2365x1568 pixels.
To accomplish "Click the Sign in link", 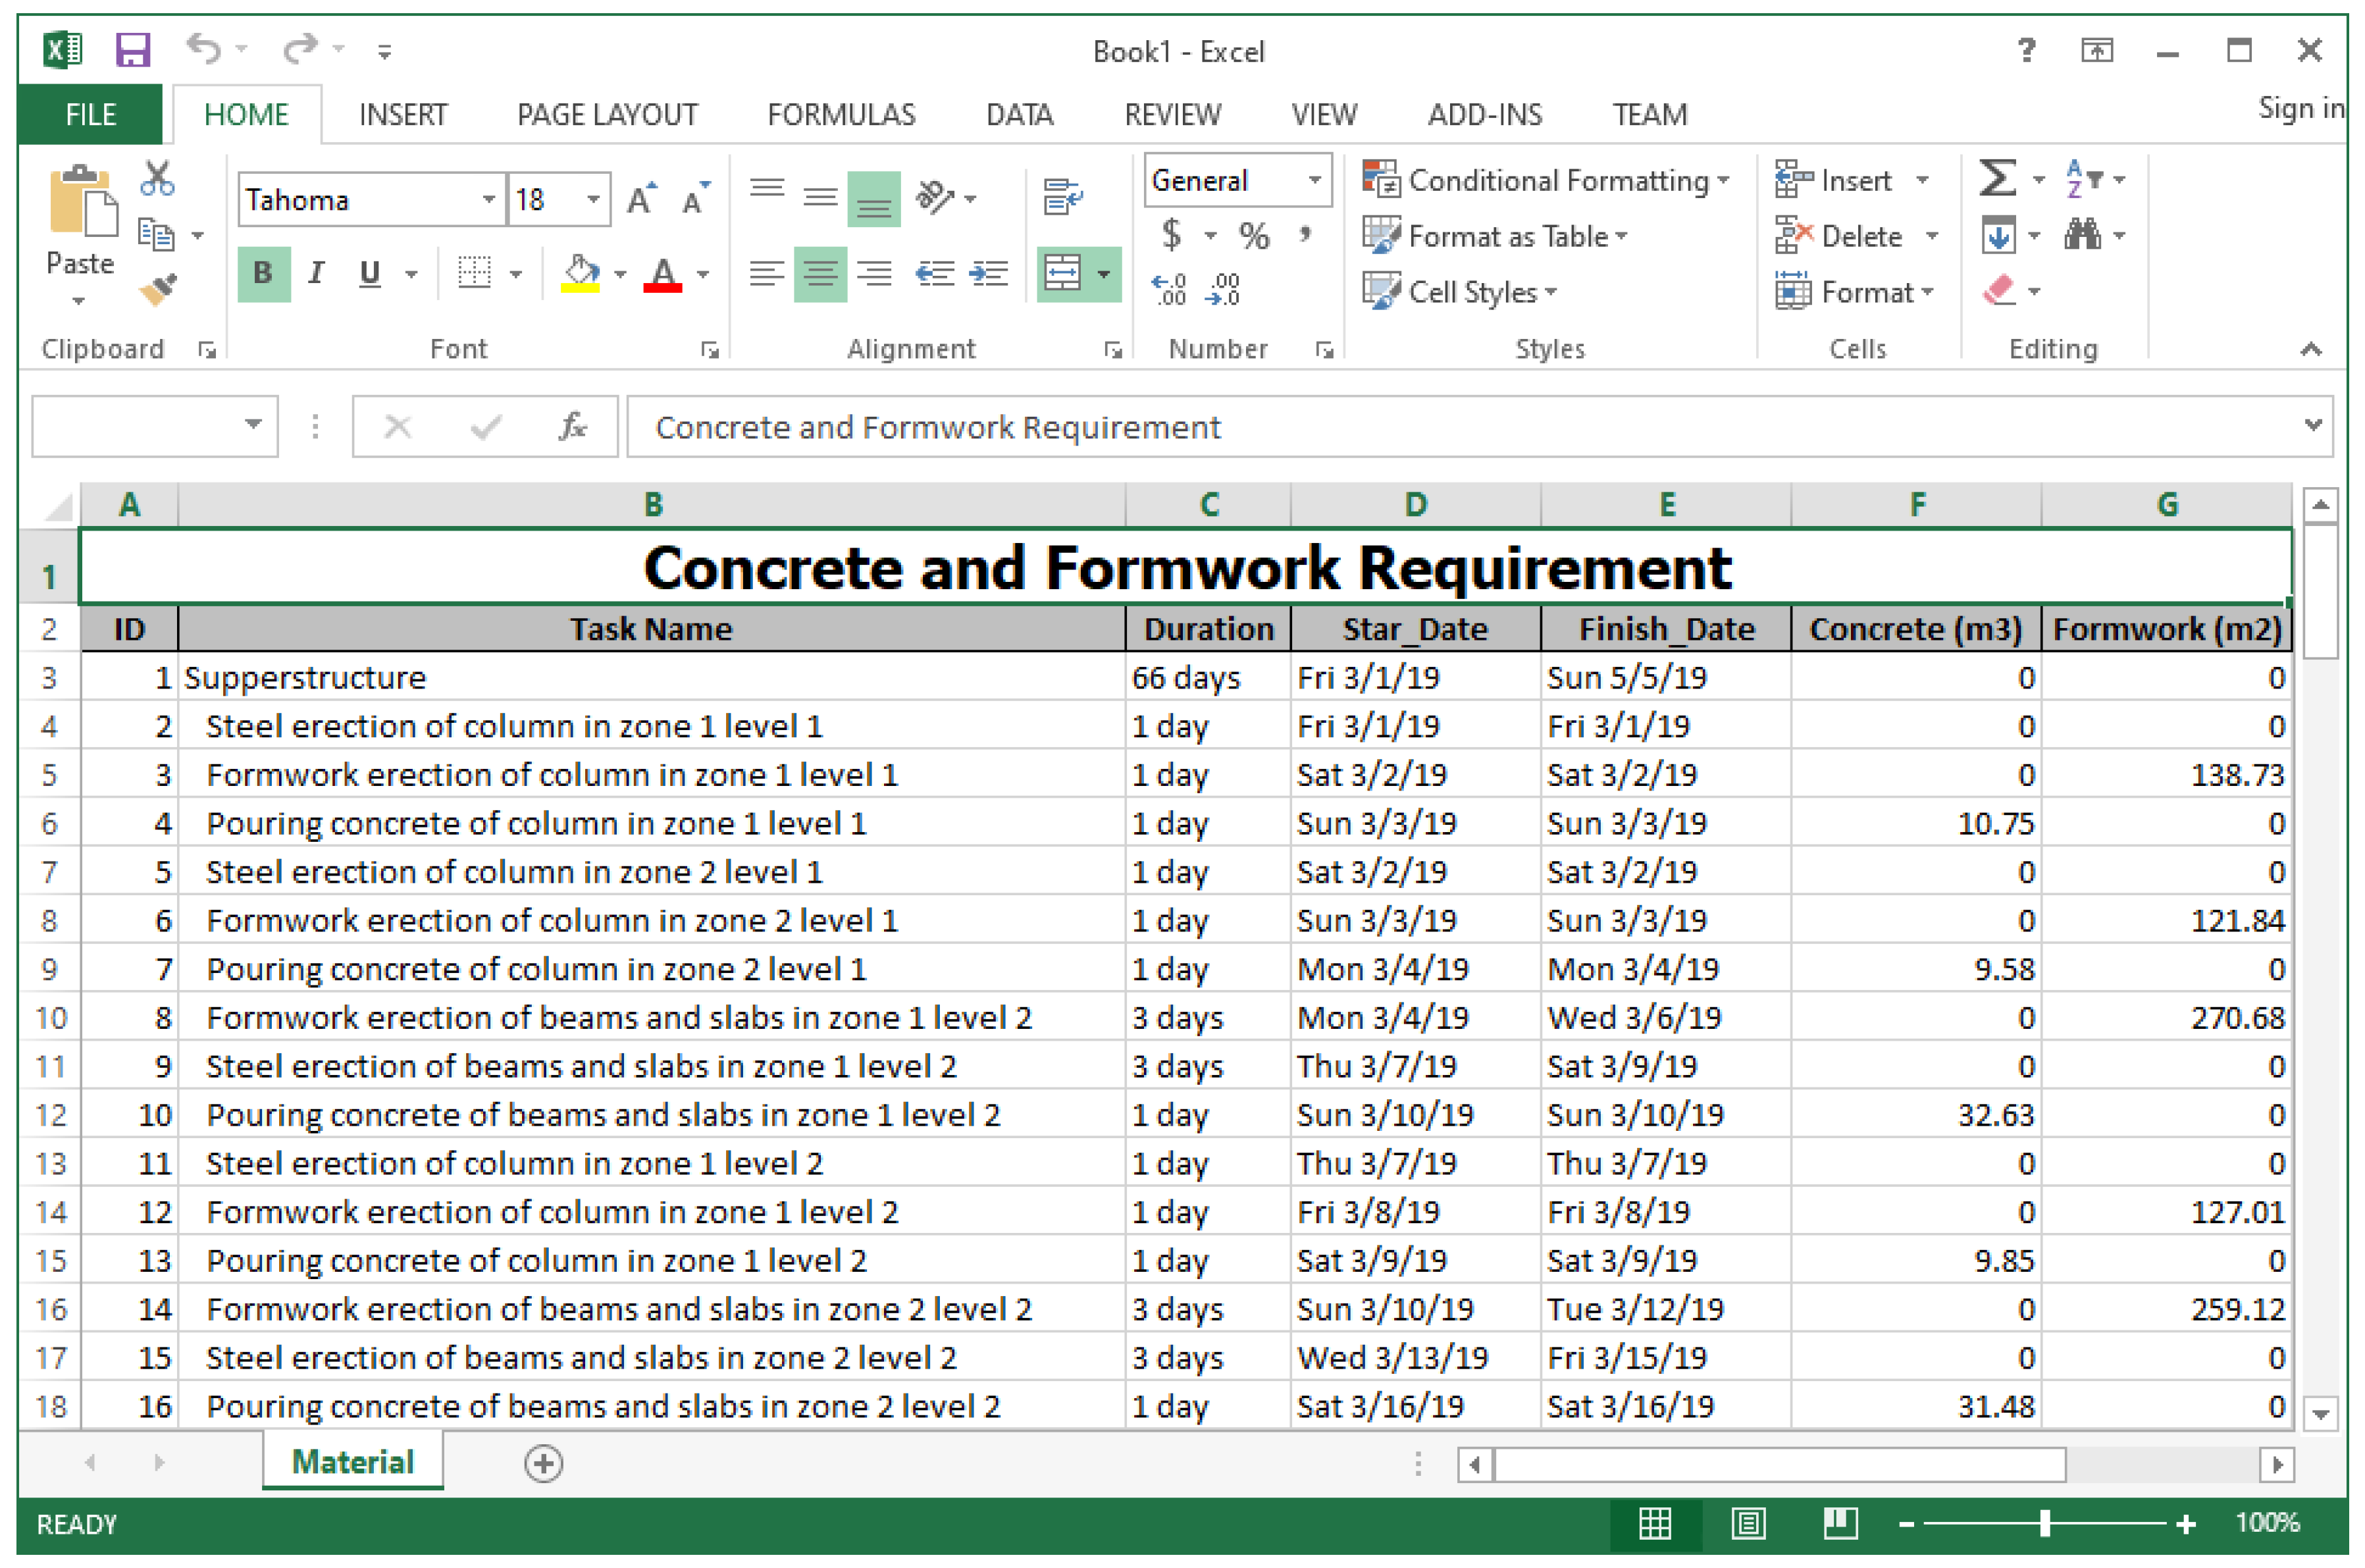I will click(2300, 108).
